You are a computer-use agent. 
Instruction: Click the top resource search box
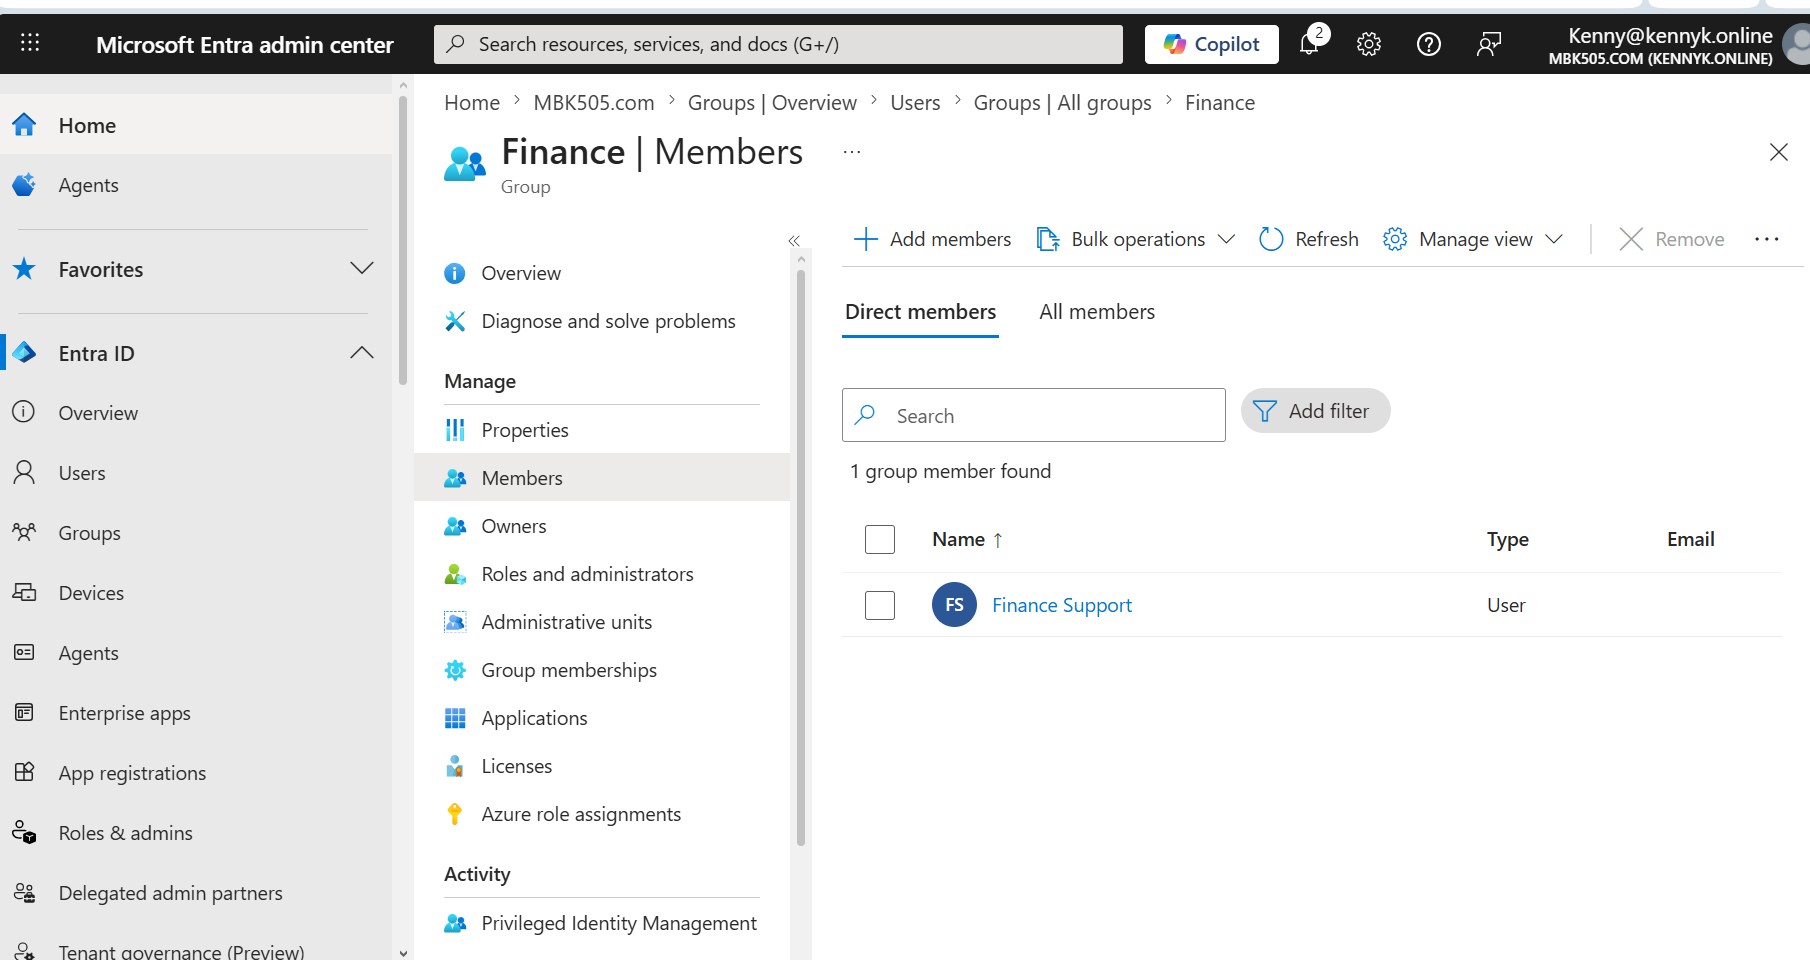(778, 44)
